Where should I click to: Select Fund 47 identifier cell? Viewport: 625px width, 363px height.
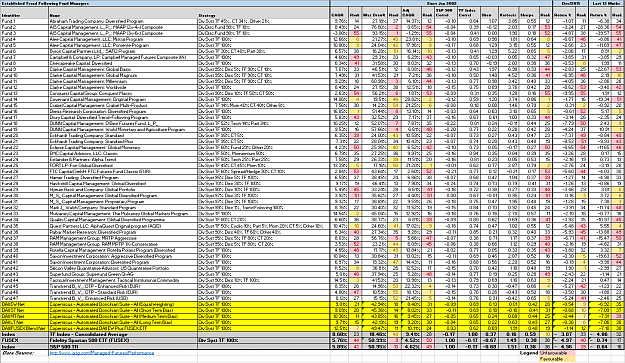pos(24,298)
